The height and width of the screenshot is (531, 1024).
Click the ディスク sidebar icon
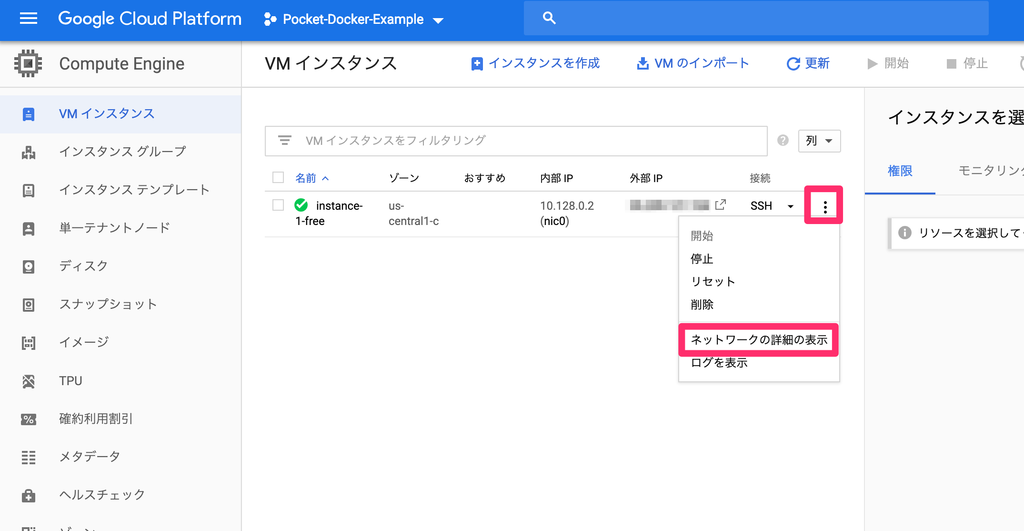click(28, 266)
